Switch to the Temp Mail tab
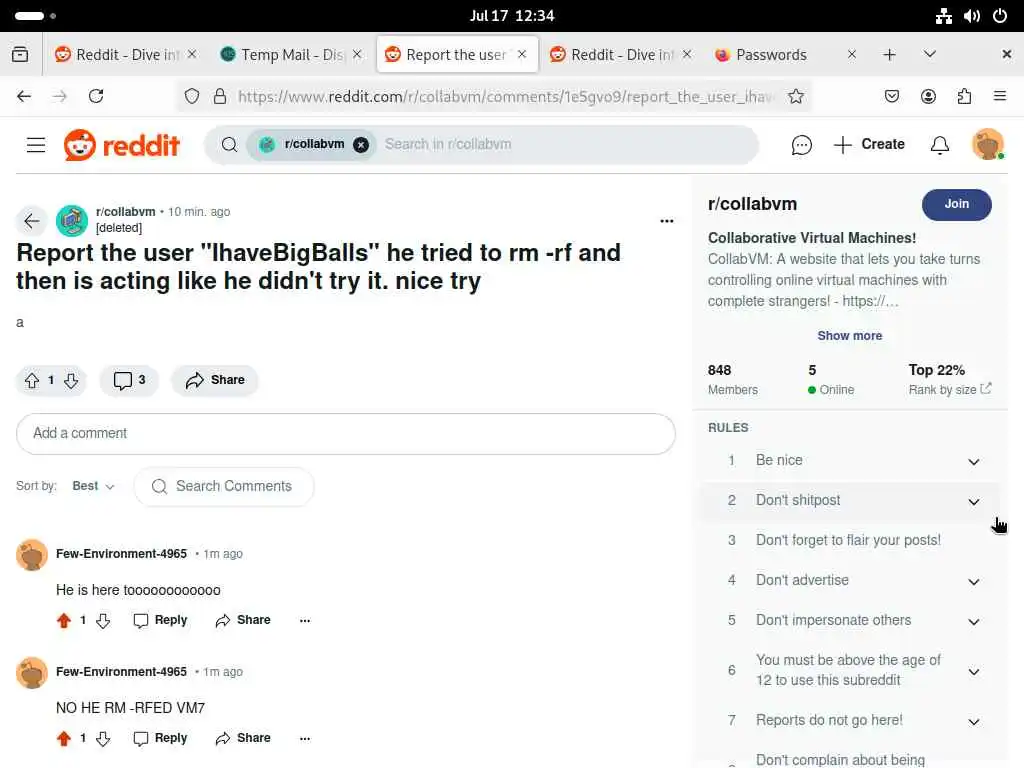1024x768 pixels. (x=291, y=55)
